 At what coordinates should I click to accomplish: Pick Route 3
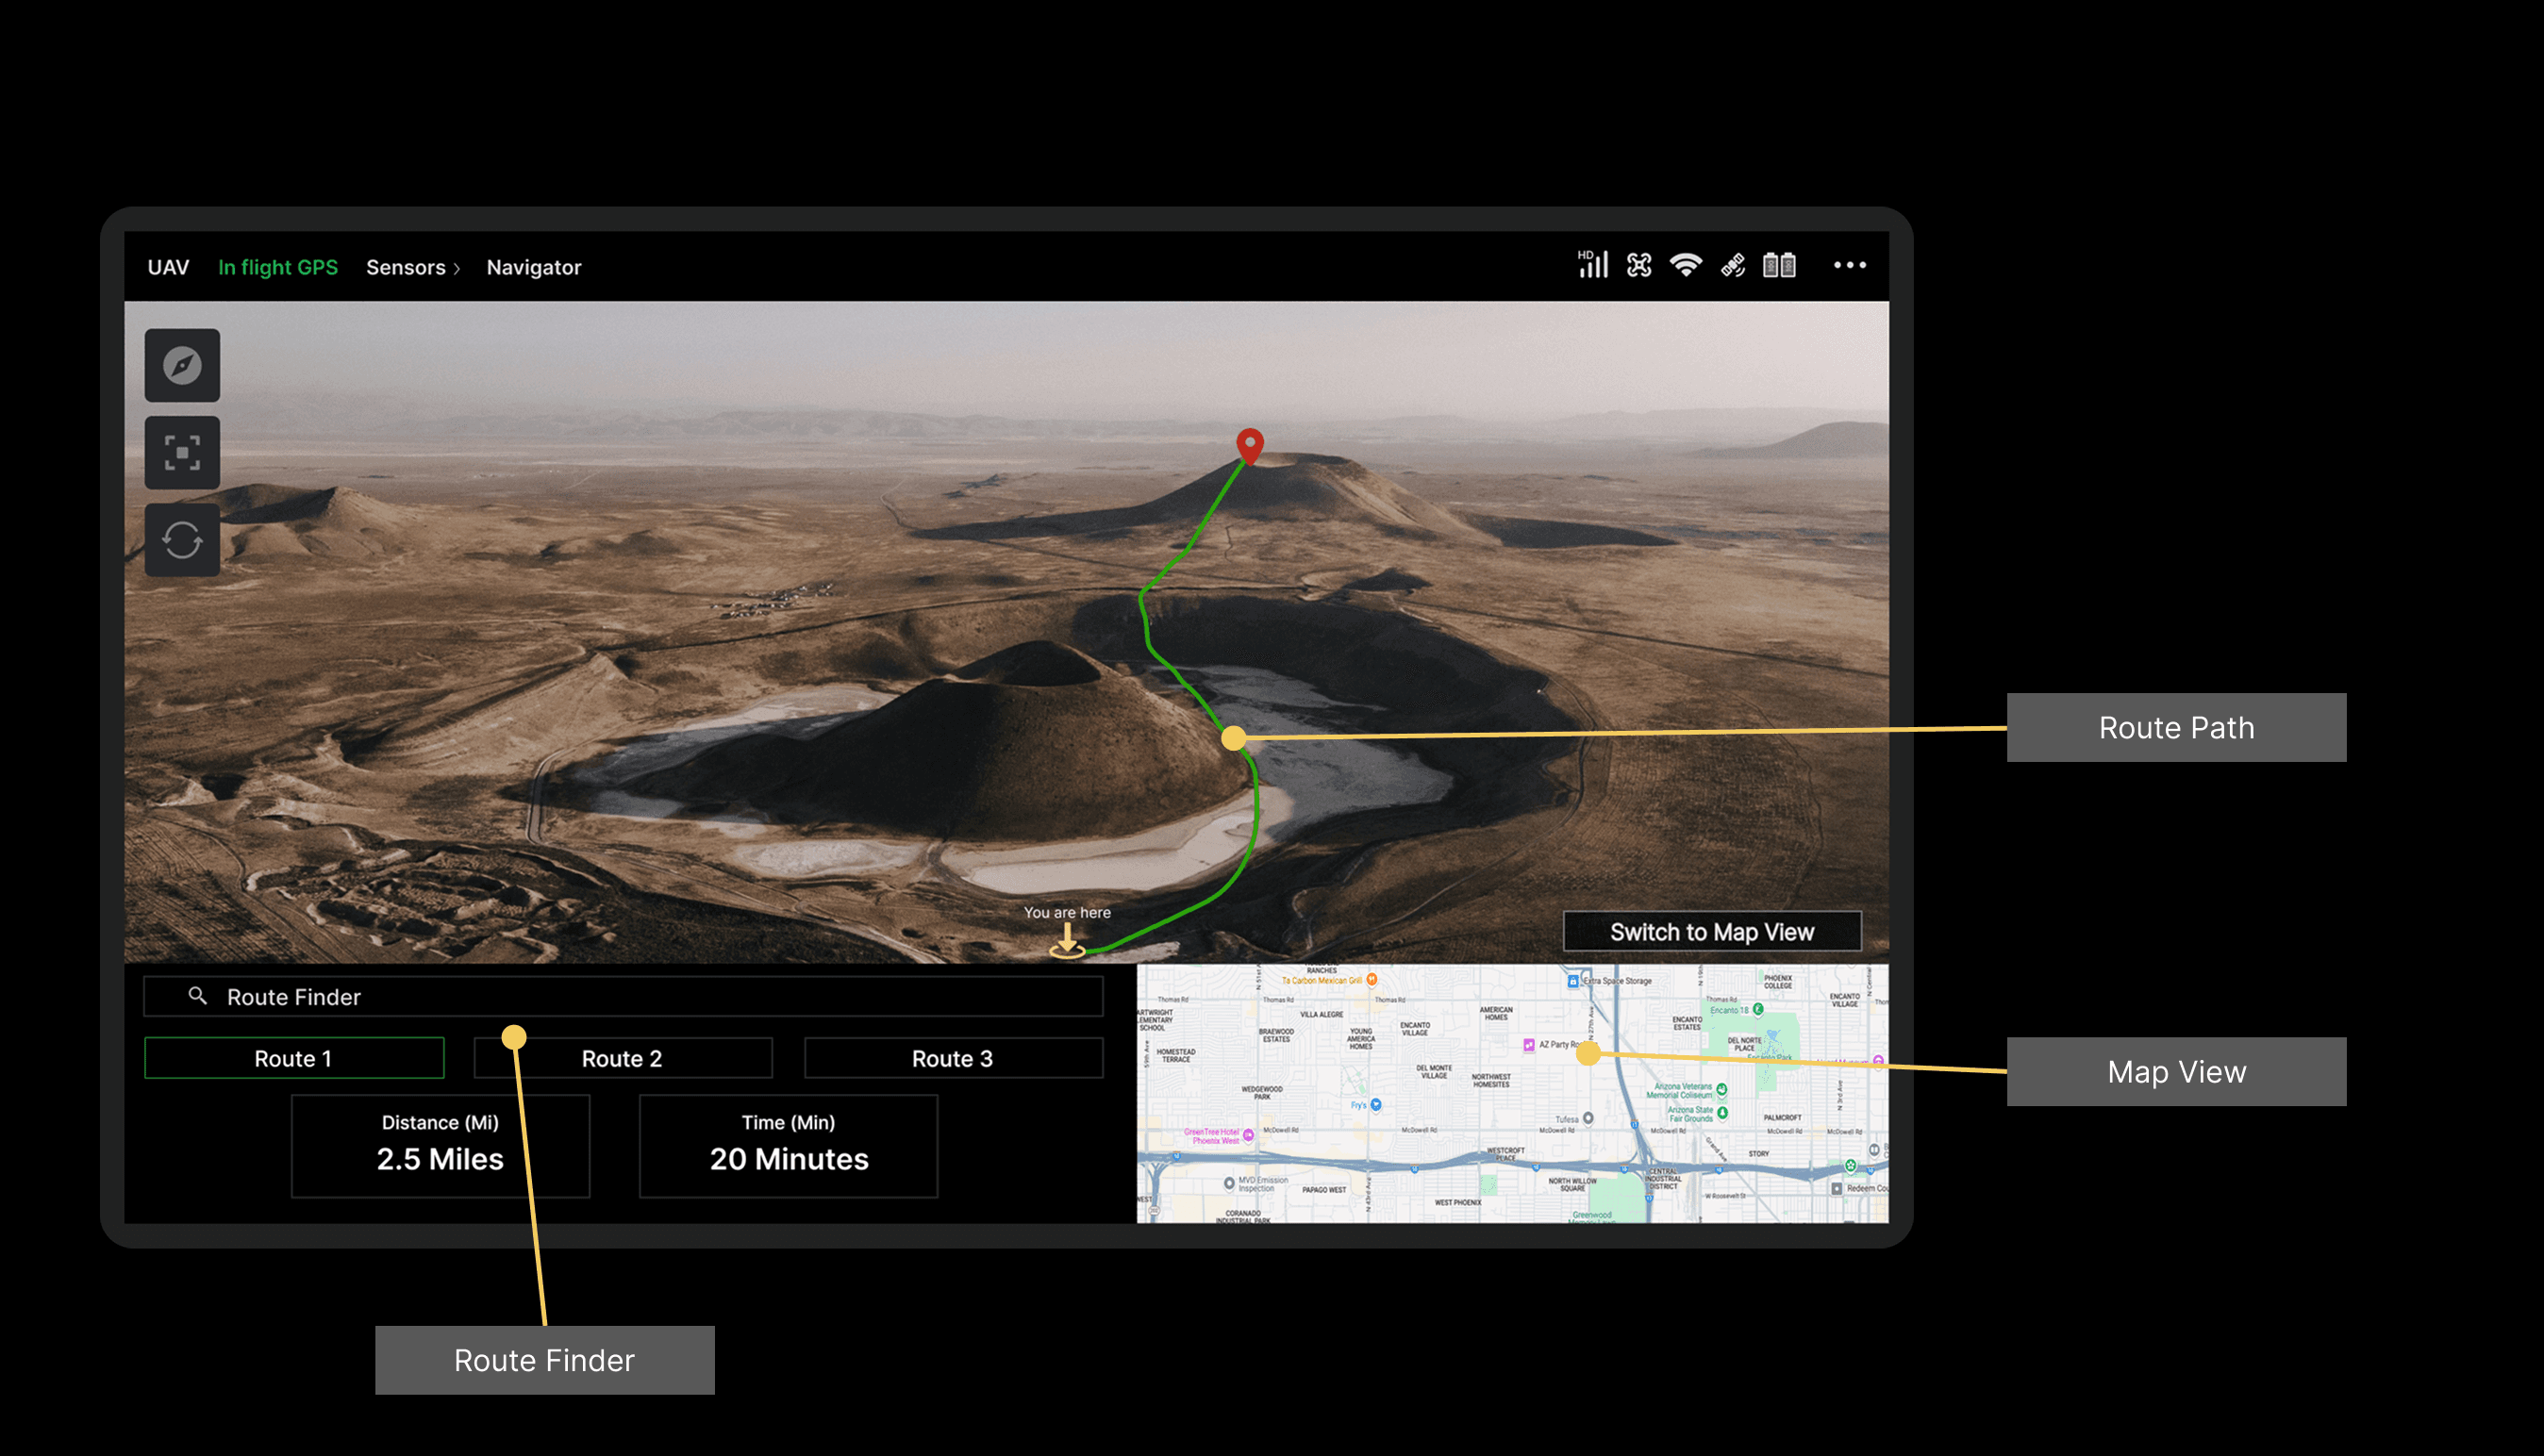point(953,1058)
